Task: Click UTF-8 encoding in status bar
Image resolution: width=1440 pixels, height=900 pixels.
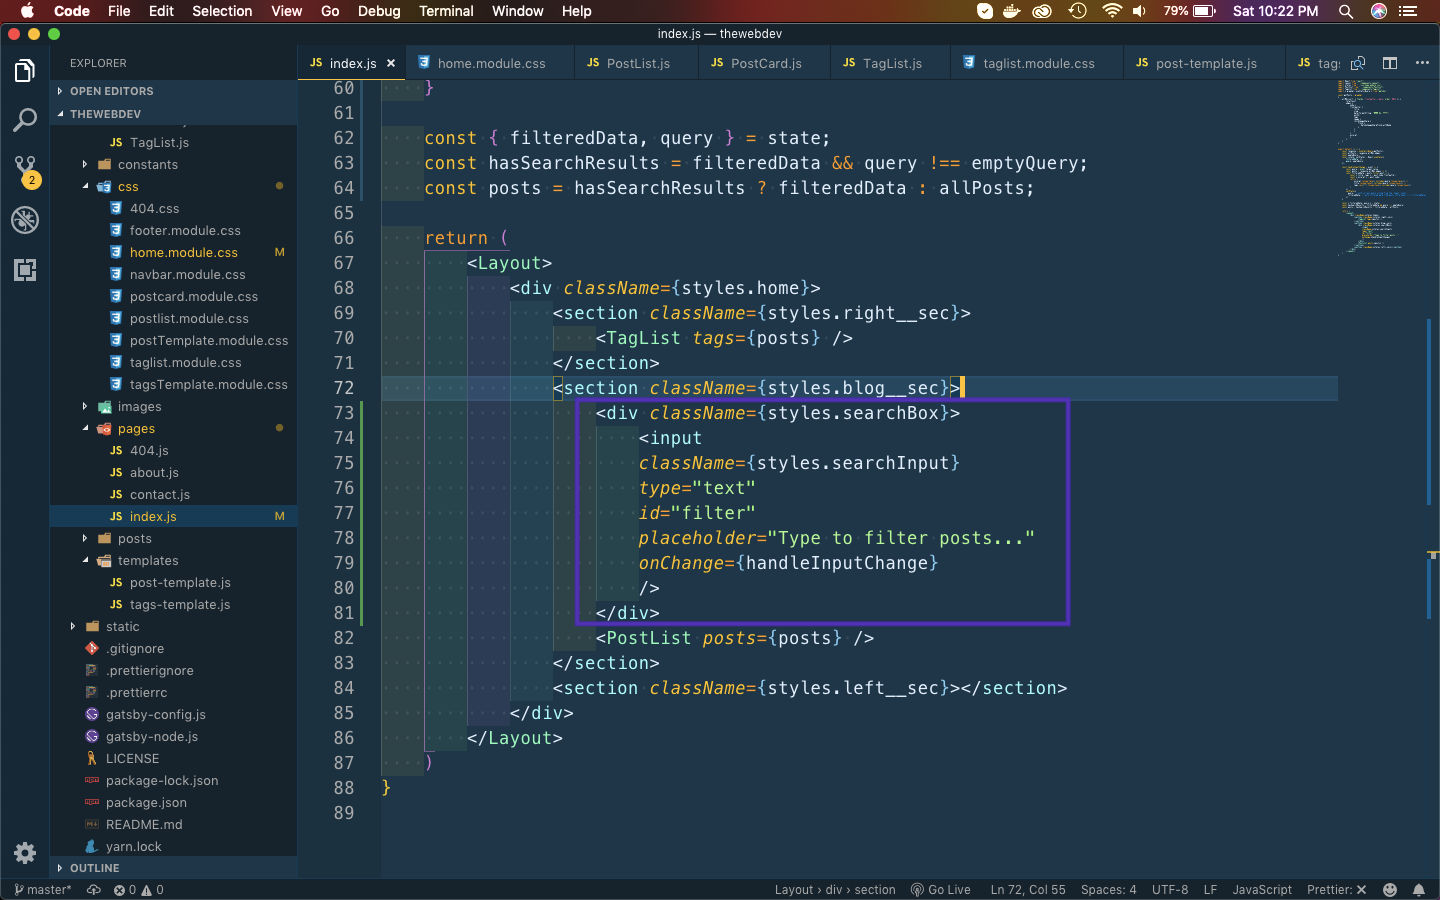Action: click(x=1170, y=889)
